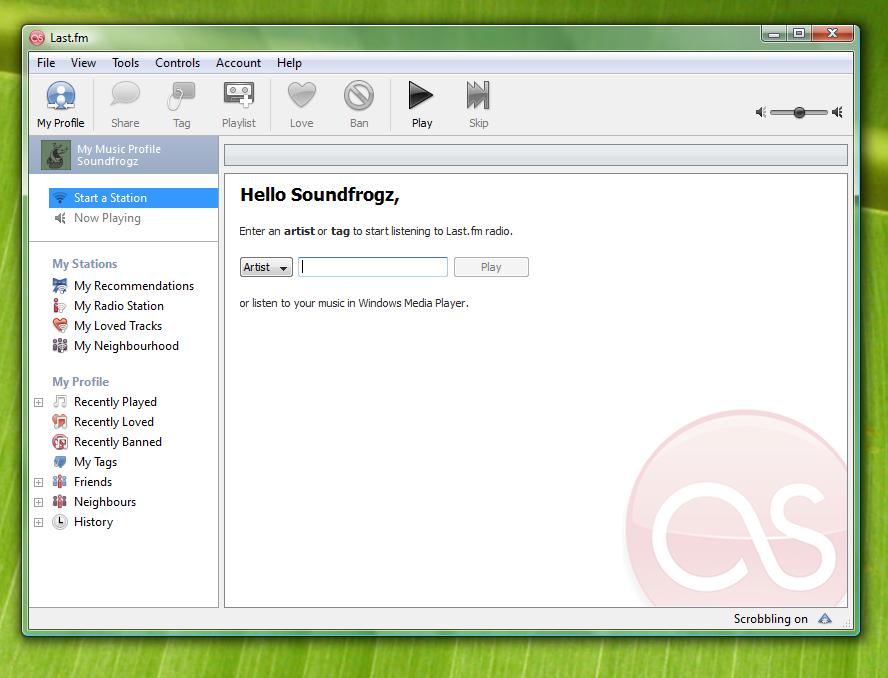Select Start a Station in sidebar
The height and width of the screenshot is (678, 888).
tap(133, 198)
